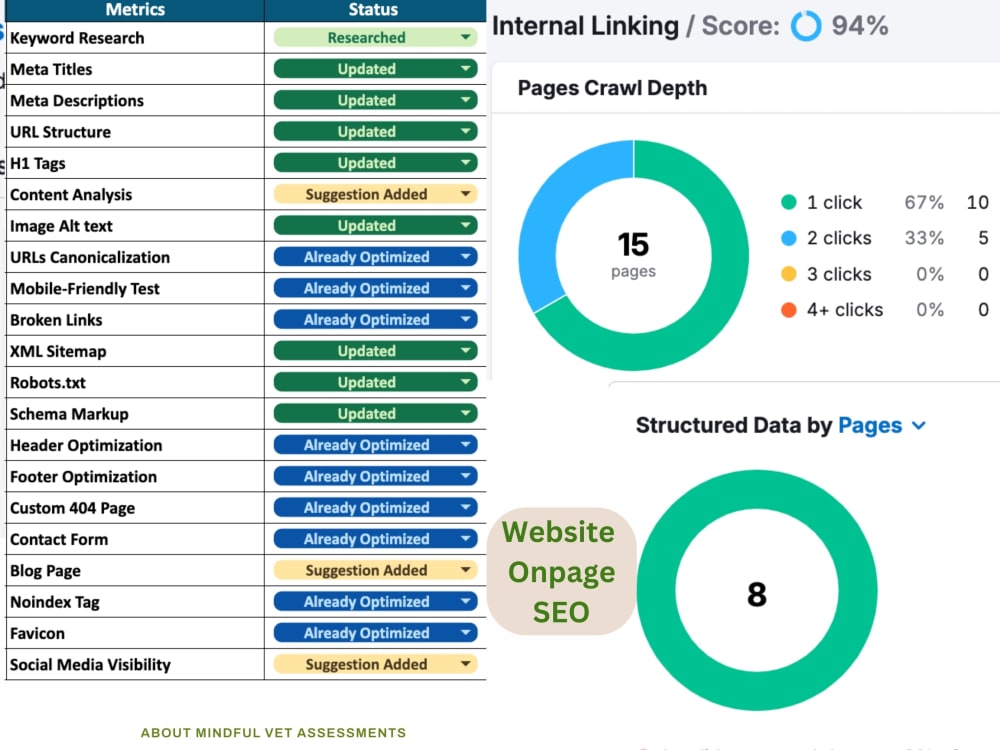Open Favicon status dropdown
The width and height of the screenshot is (1000, 750).
click(x=376, y=633)
